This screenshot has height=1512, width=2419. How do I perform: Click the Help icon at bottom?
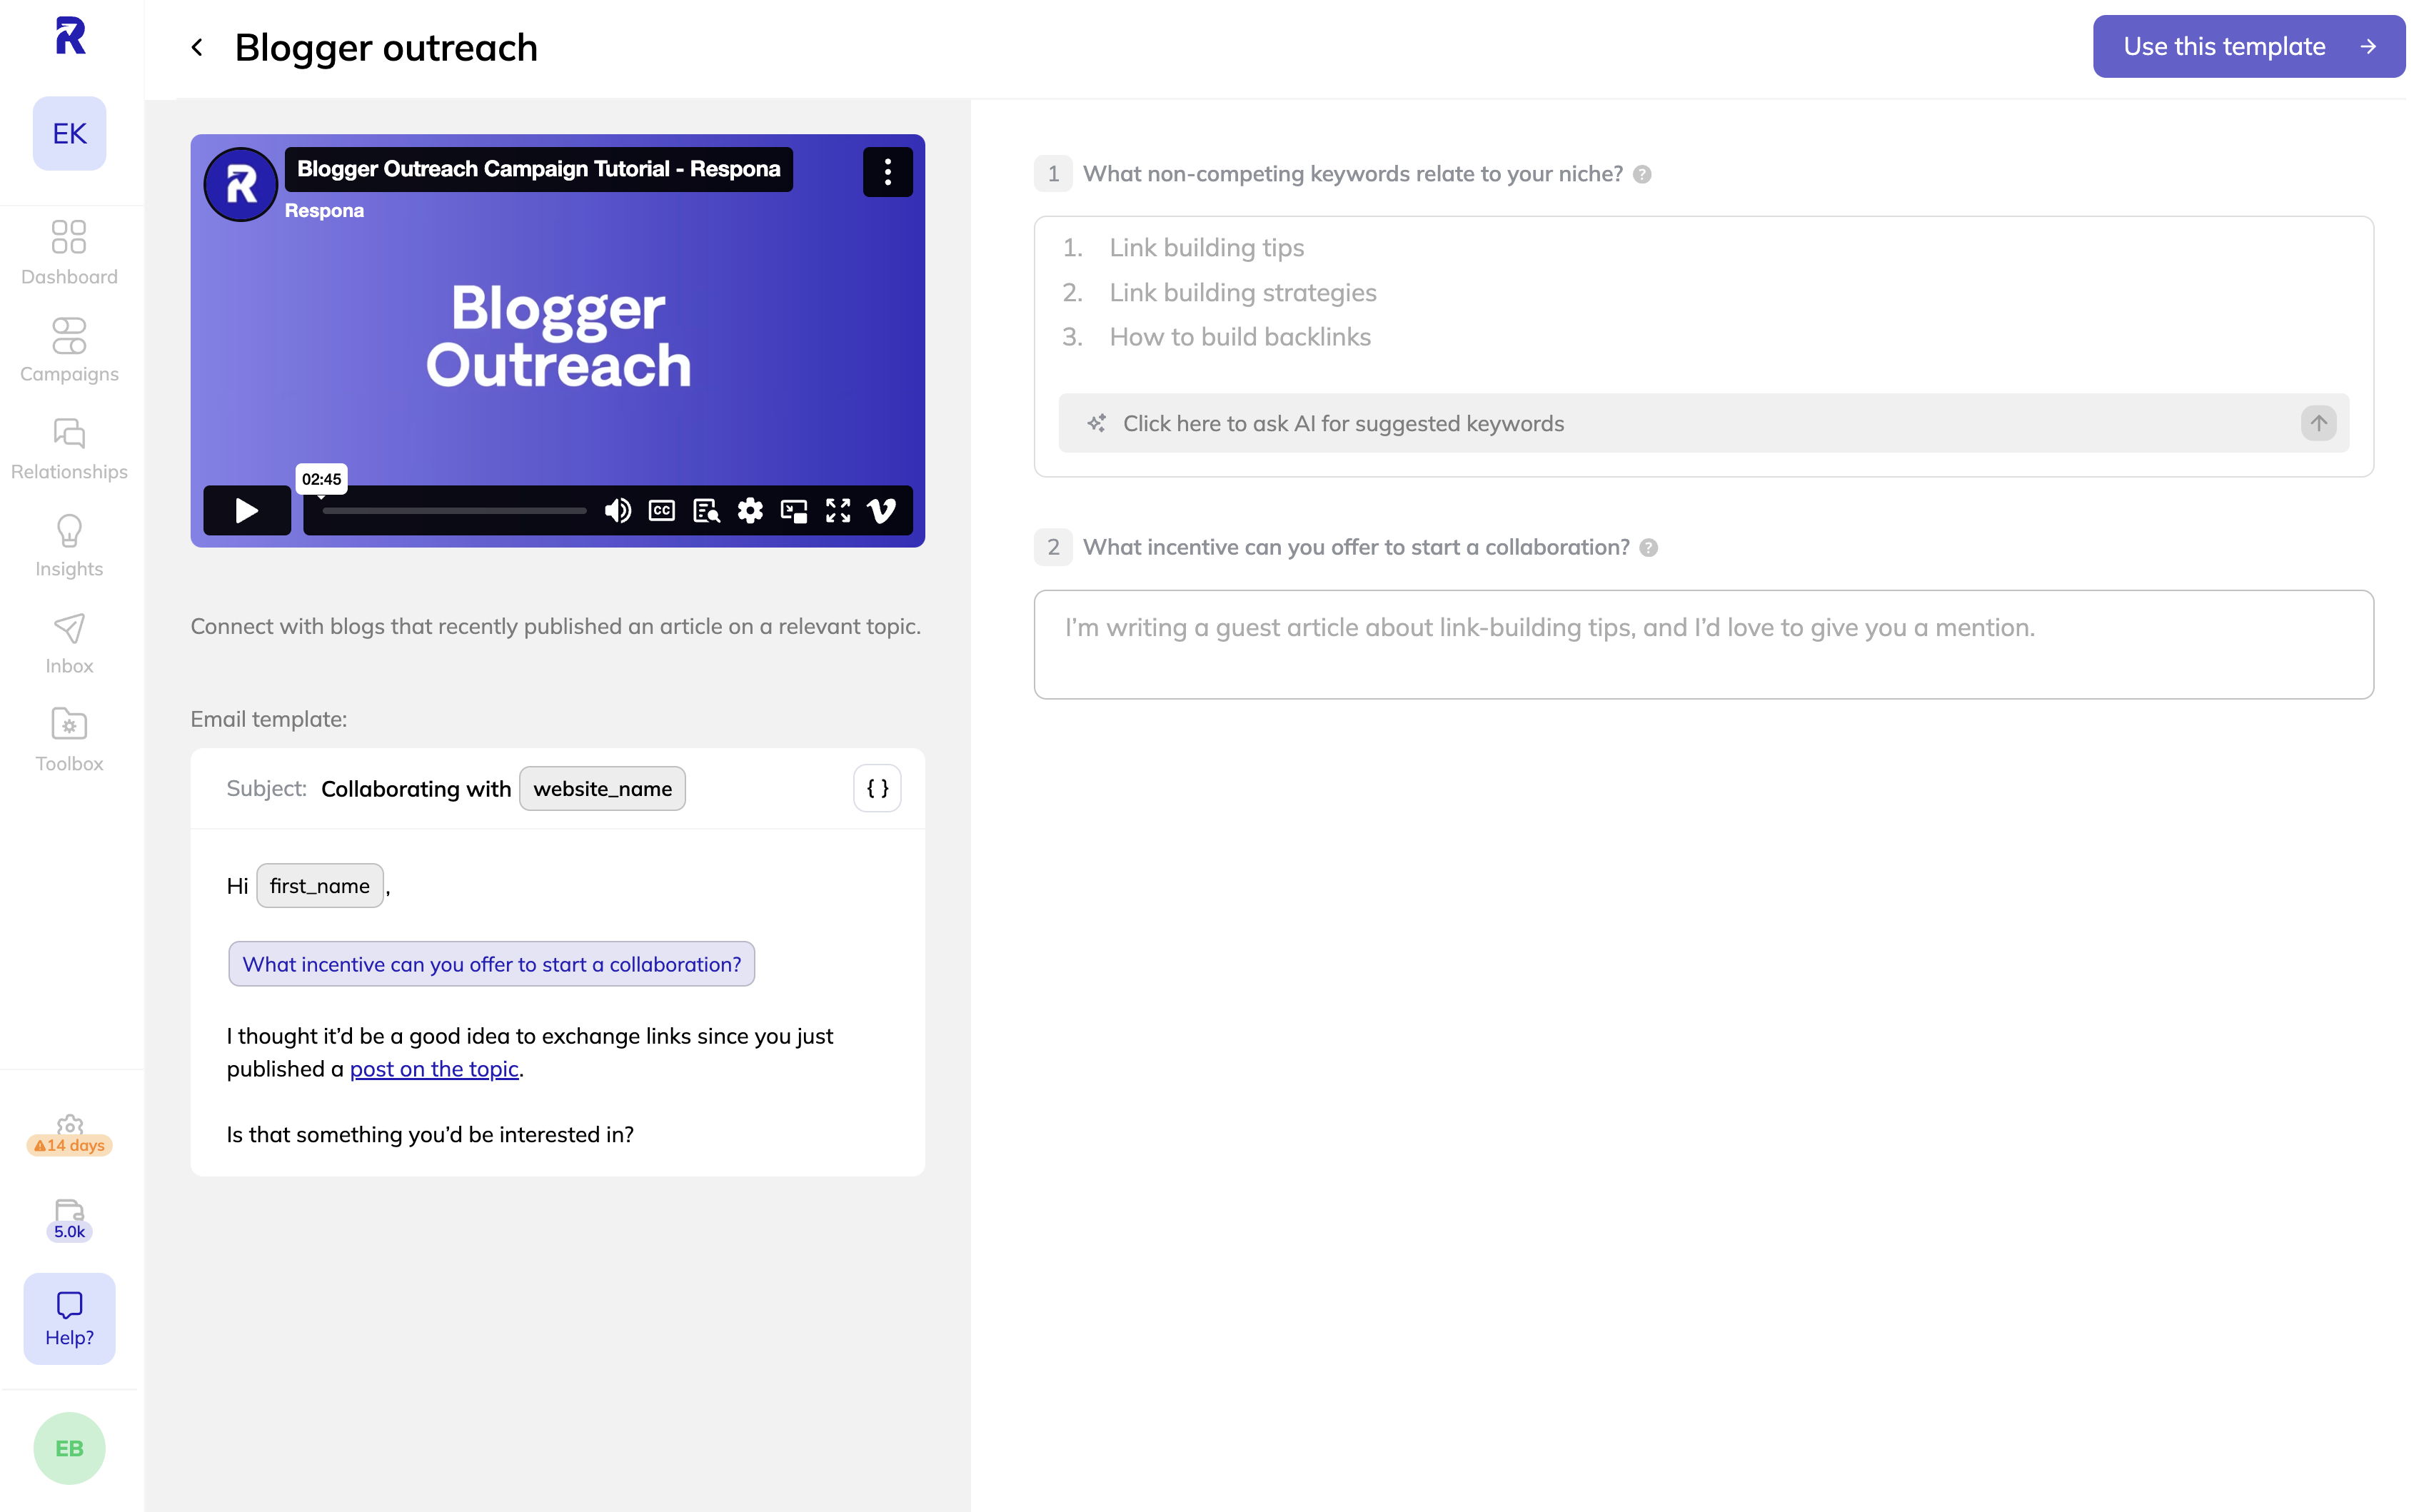(70, 1317)
